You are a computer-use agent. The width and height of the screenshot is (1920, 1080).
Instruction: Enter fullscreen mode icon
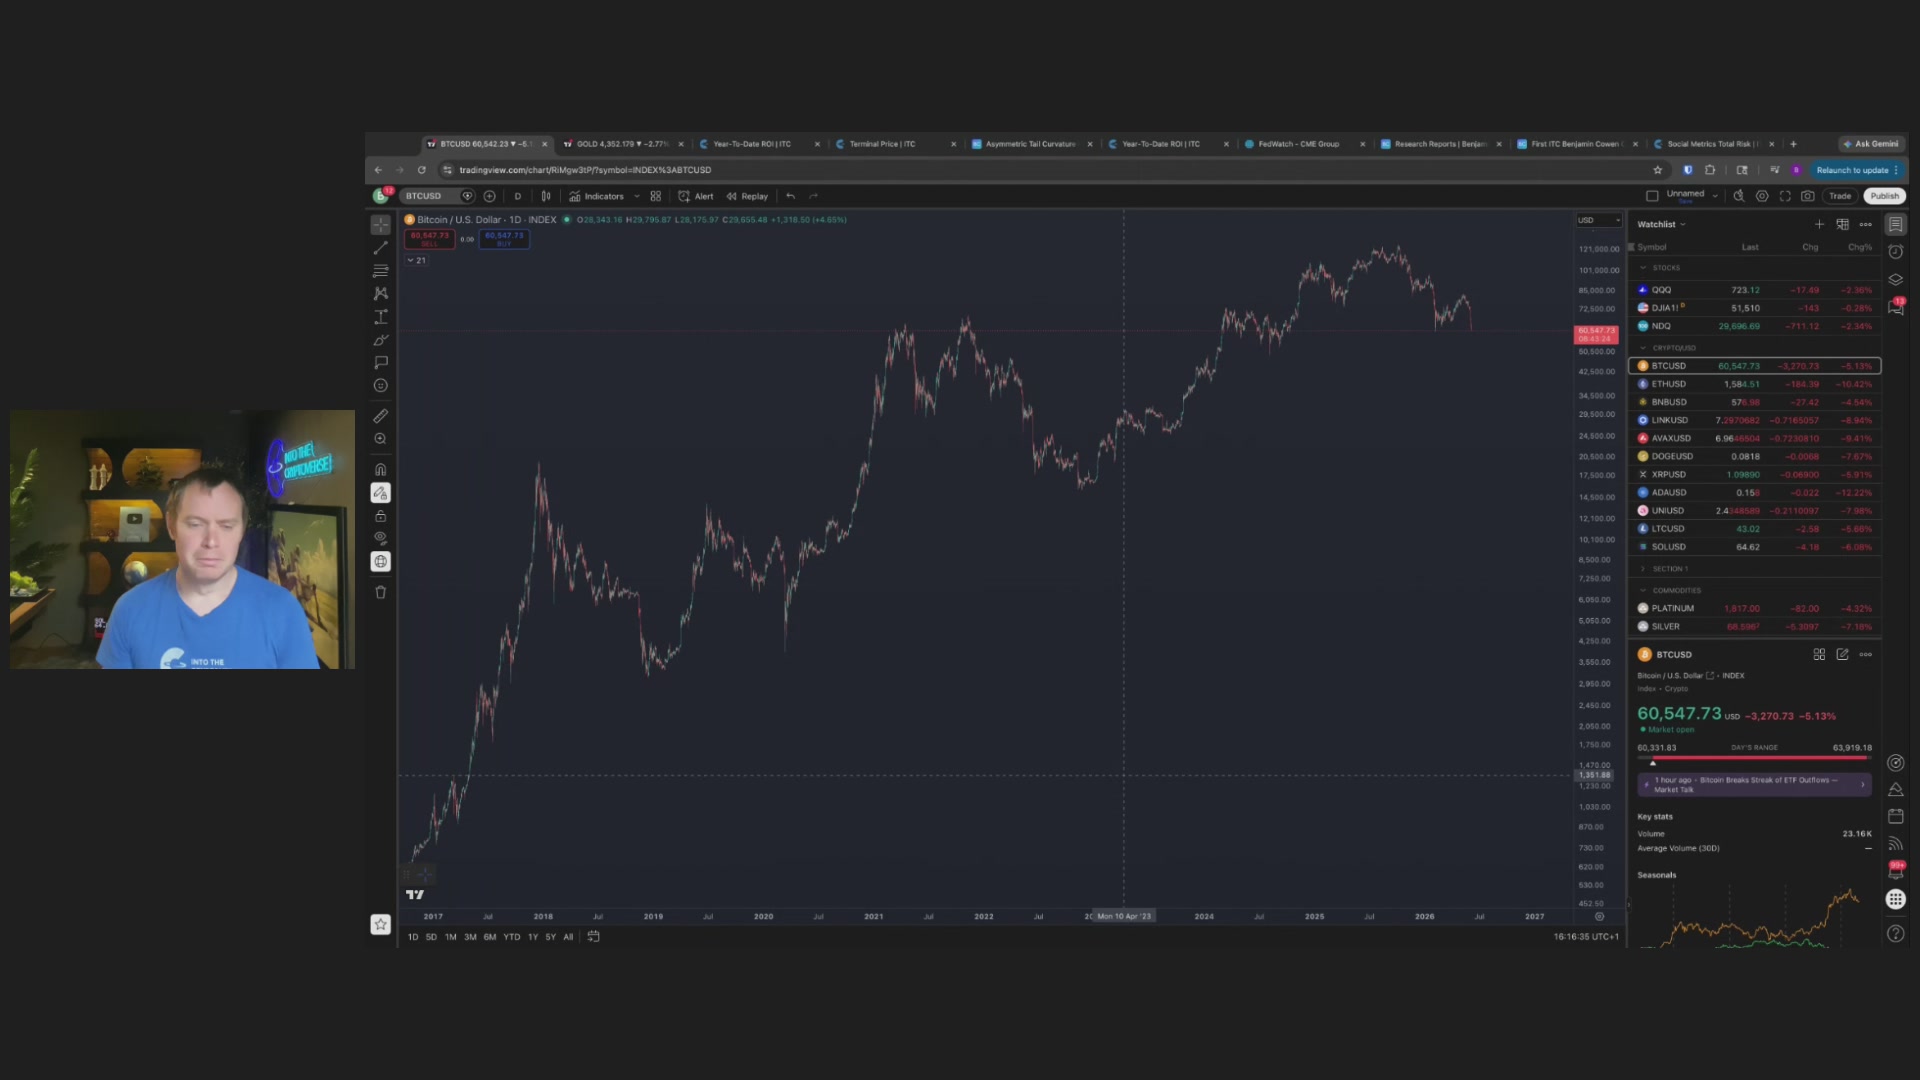[1785, 196]
